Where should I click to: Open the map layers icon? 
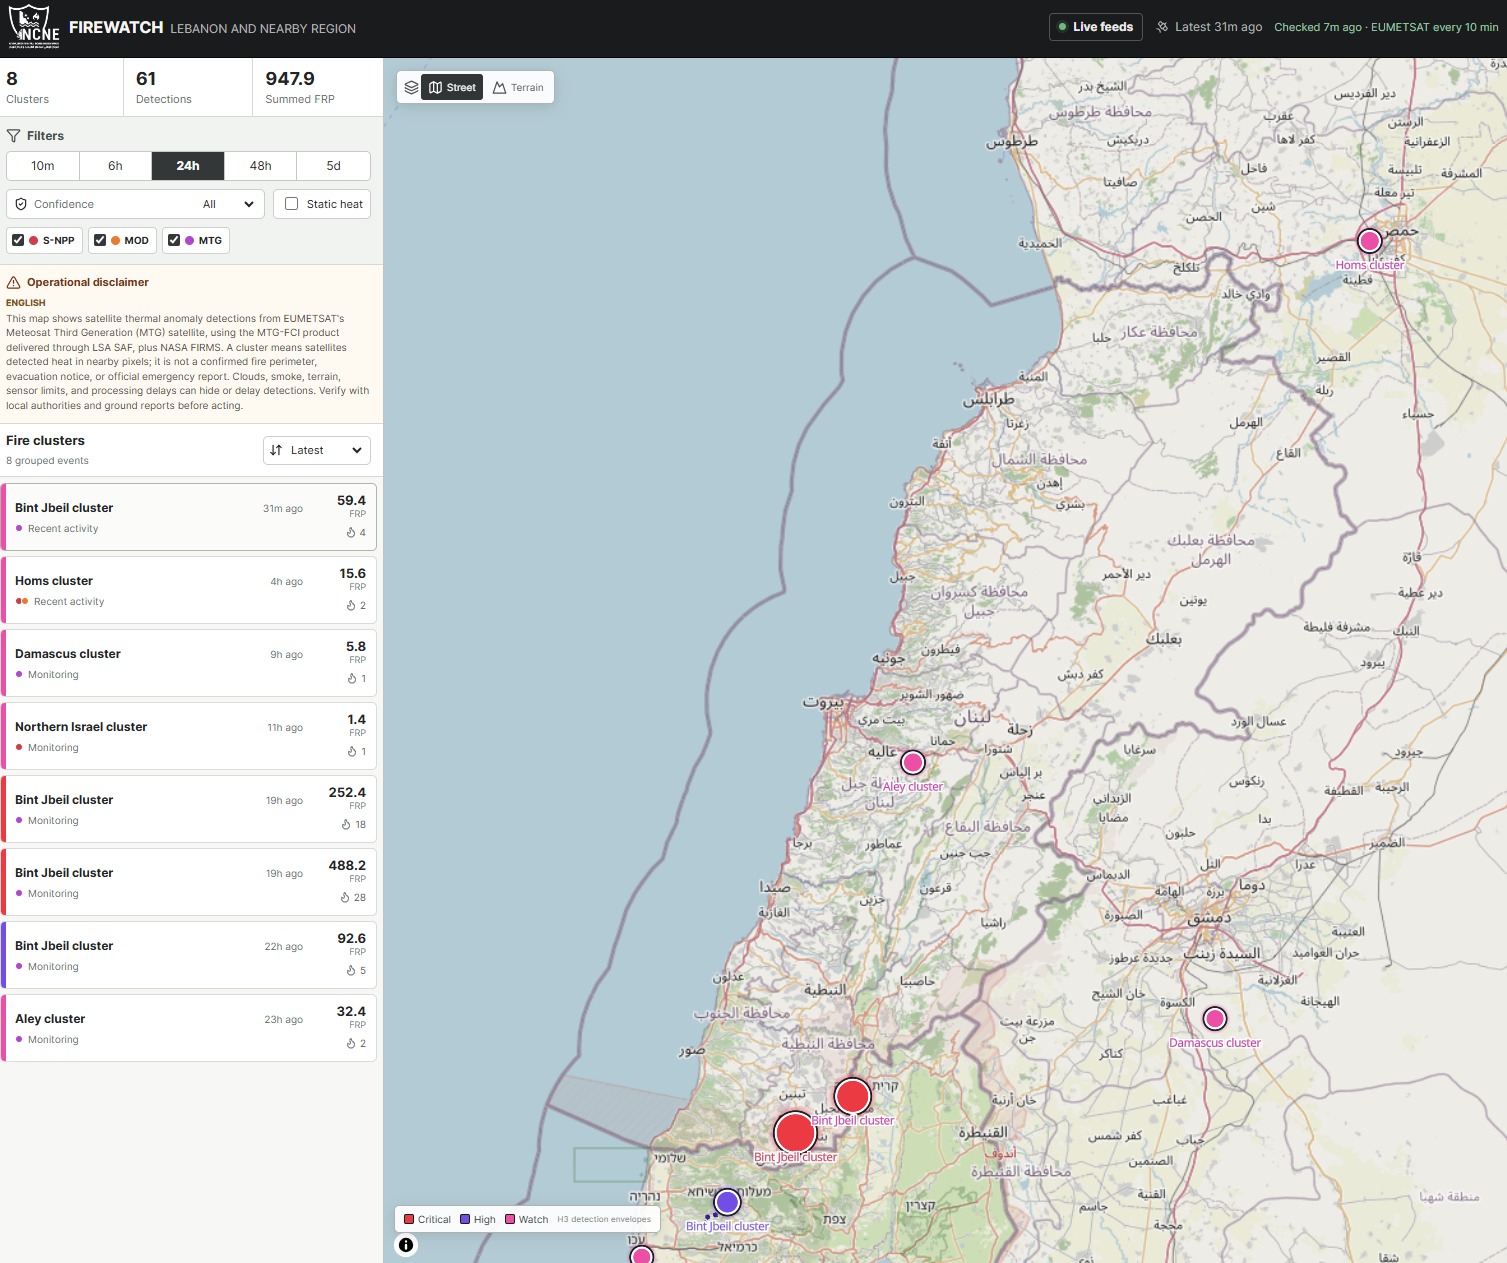pos(411,88)
